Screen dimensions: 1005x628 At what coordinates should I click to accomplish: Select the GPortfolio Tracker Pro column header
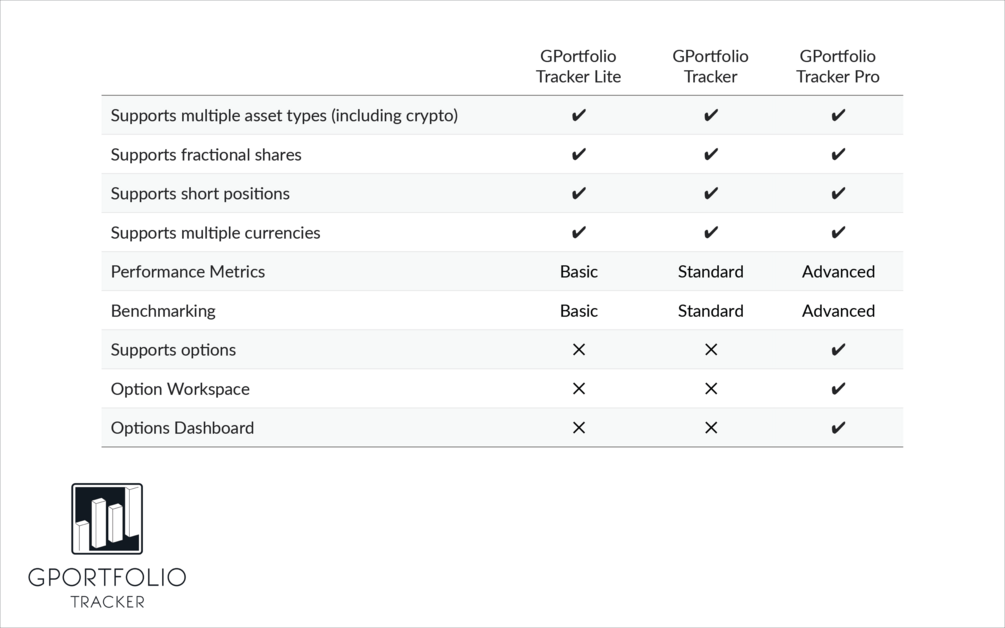tap(838, 66)
